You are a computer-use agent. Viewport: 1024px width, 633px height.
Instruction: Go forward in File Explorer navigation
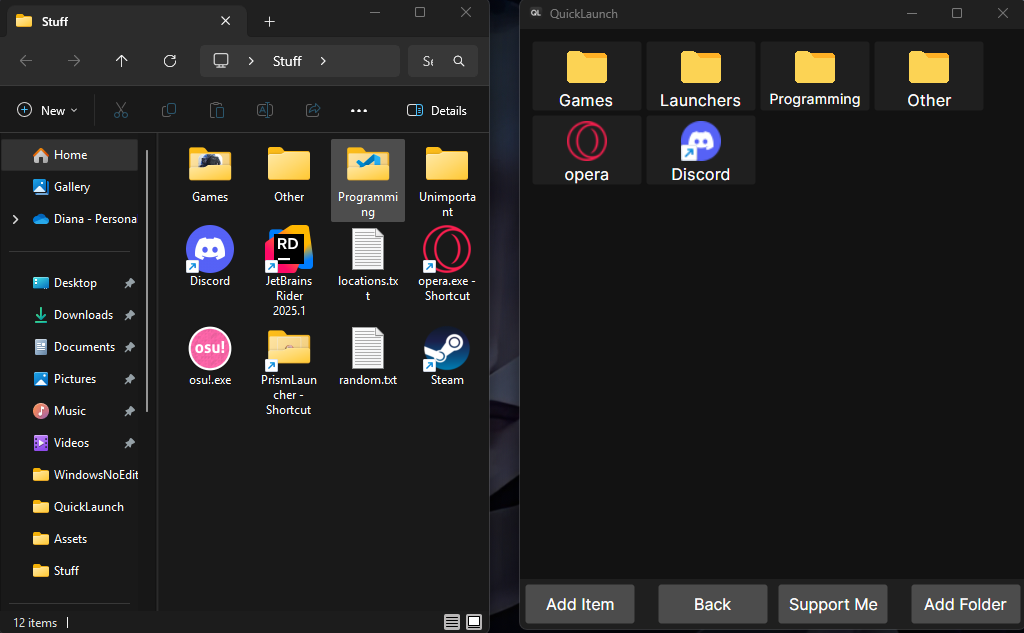(x=74, y=61)
